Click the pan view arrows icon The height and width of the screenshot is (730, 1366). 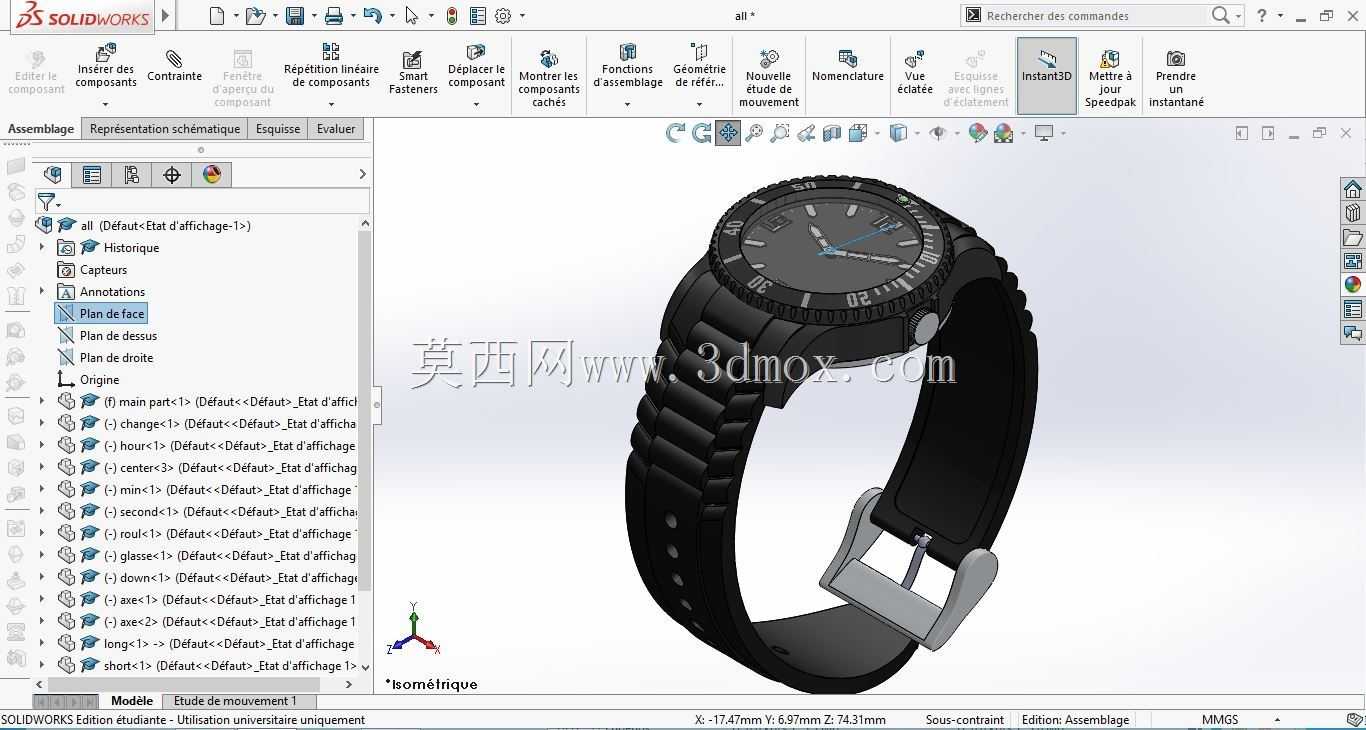coord(728,133)
